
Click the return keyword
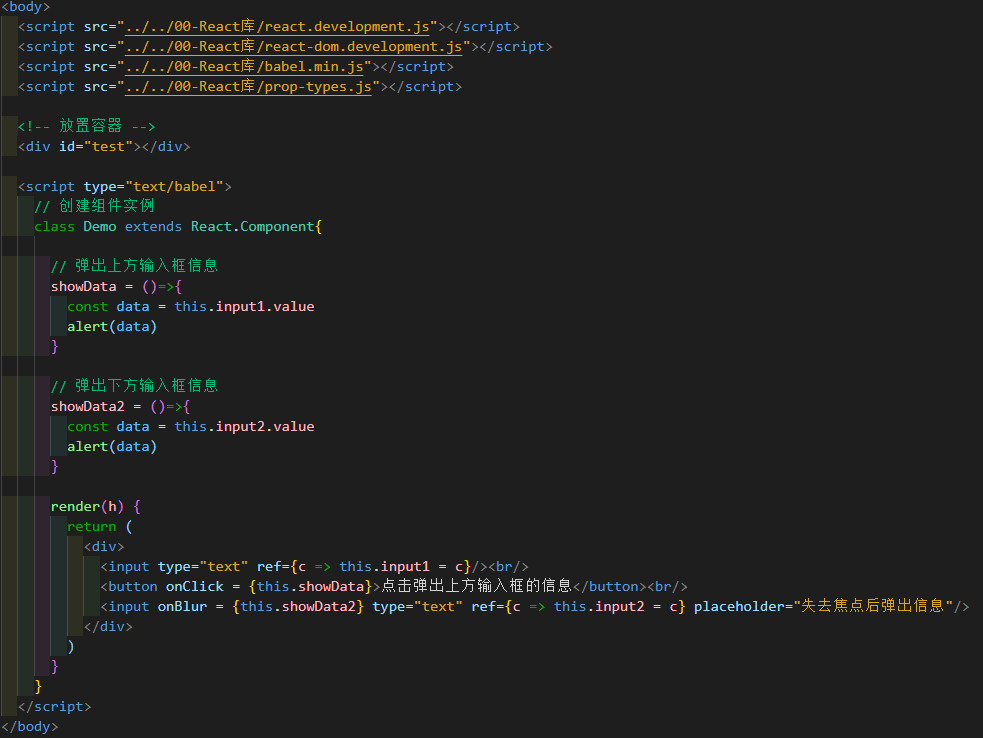pyautogui.click(x=92, y=527)
